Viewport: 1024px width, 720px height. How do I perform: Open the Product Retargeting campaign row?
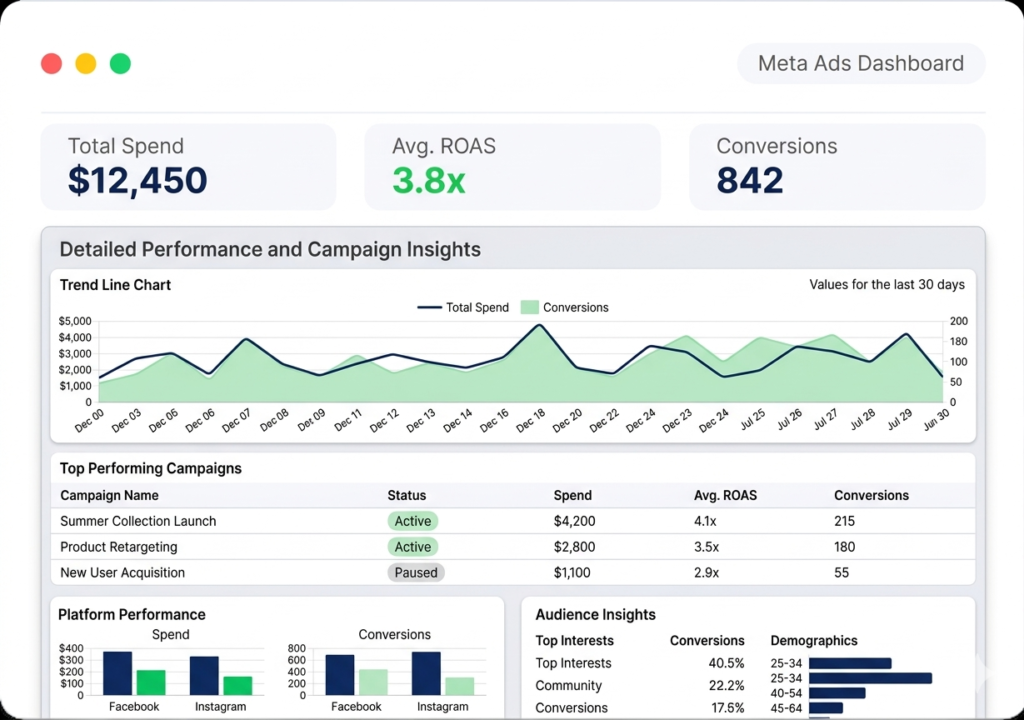(x=118, y=547)
